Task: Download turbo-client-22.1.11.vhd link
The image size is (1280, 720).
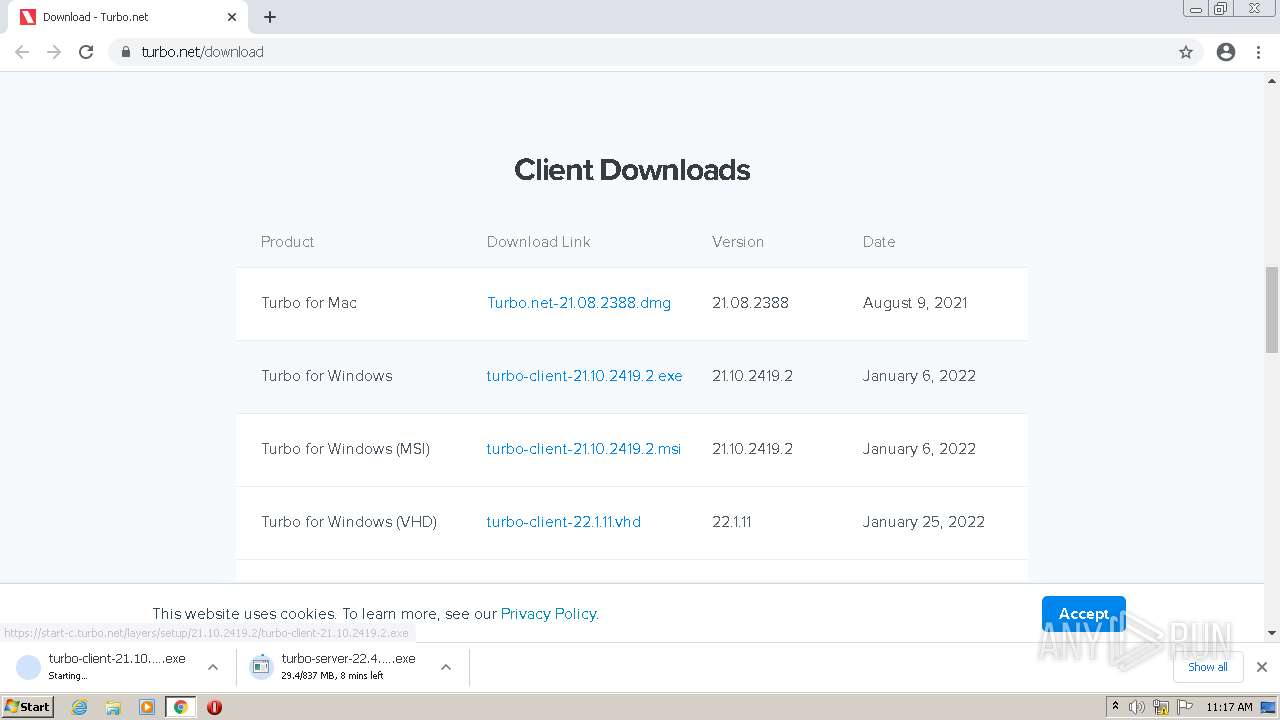Action: [564, 522]
